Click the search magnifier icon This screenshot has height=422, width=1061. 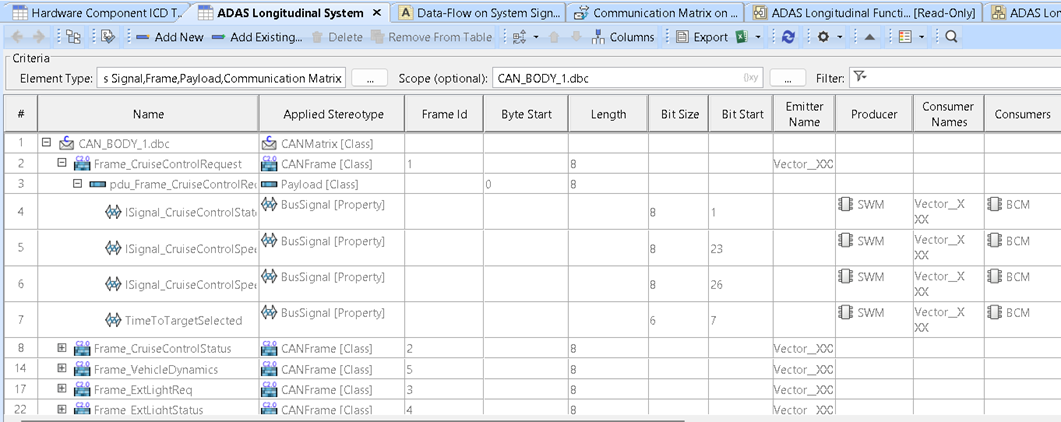[951, 37]
